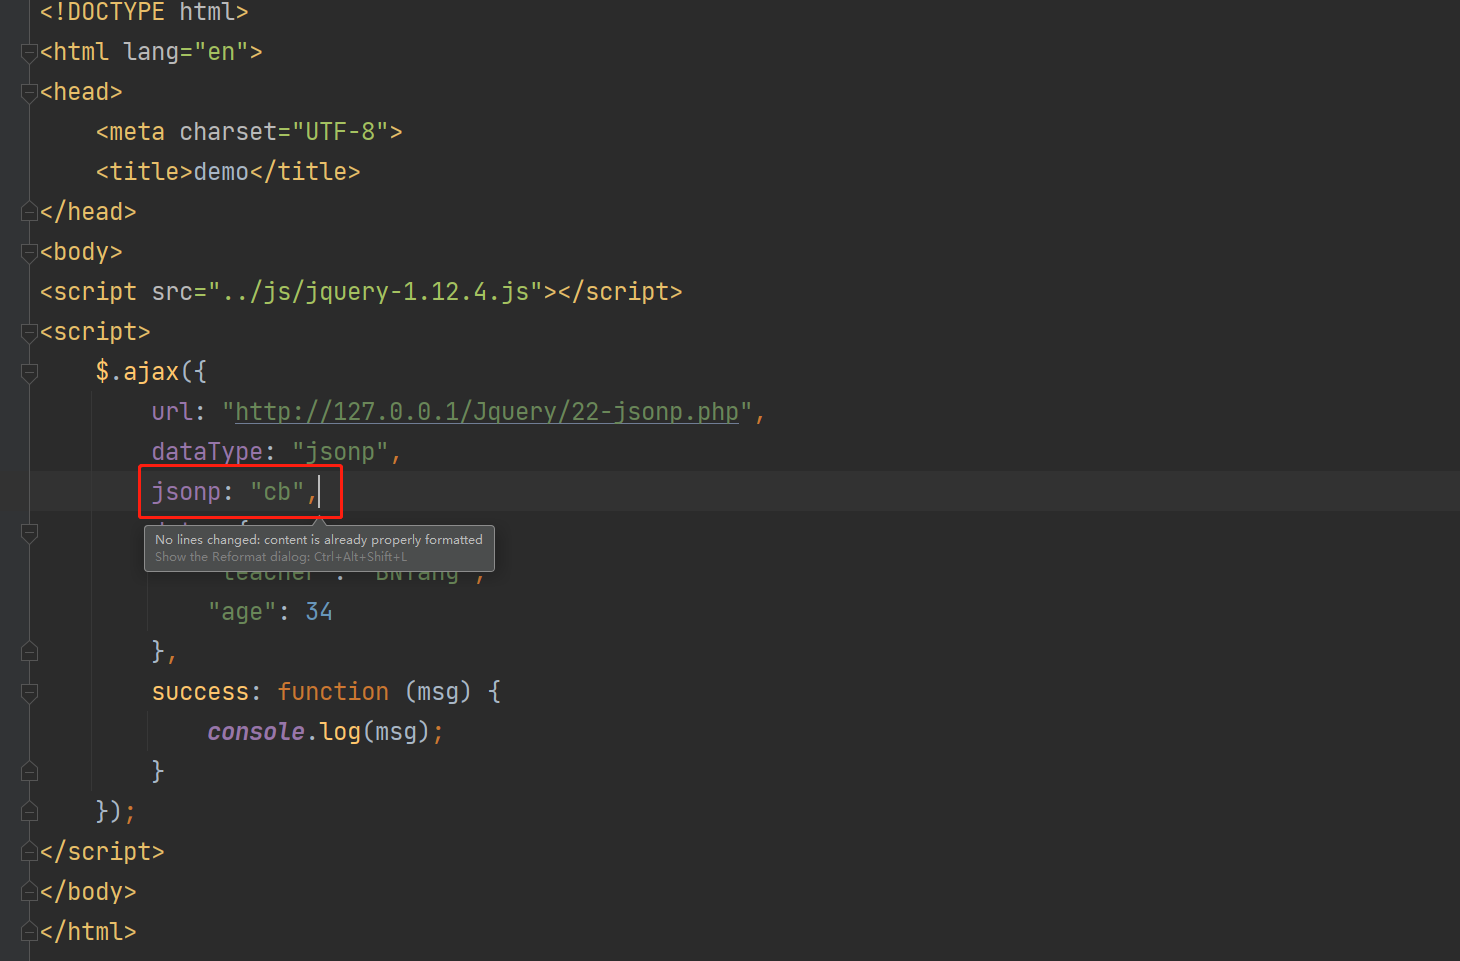1460x961 pixels.
Task: Click the word demo inside title tag
Action: tap(221, 172)
